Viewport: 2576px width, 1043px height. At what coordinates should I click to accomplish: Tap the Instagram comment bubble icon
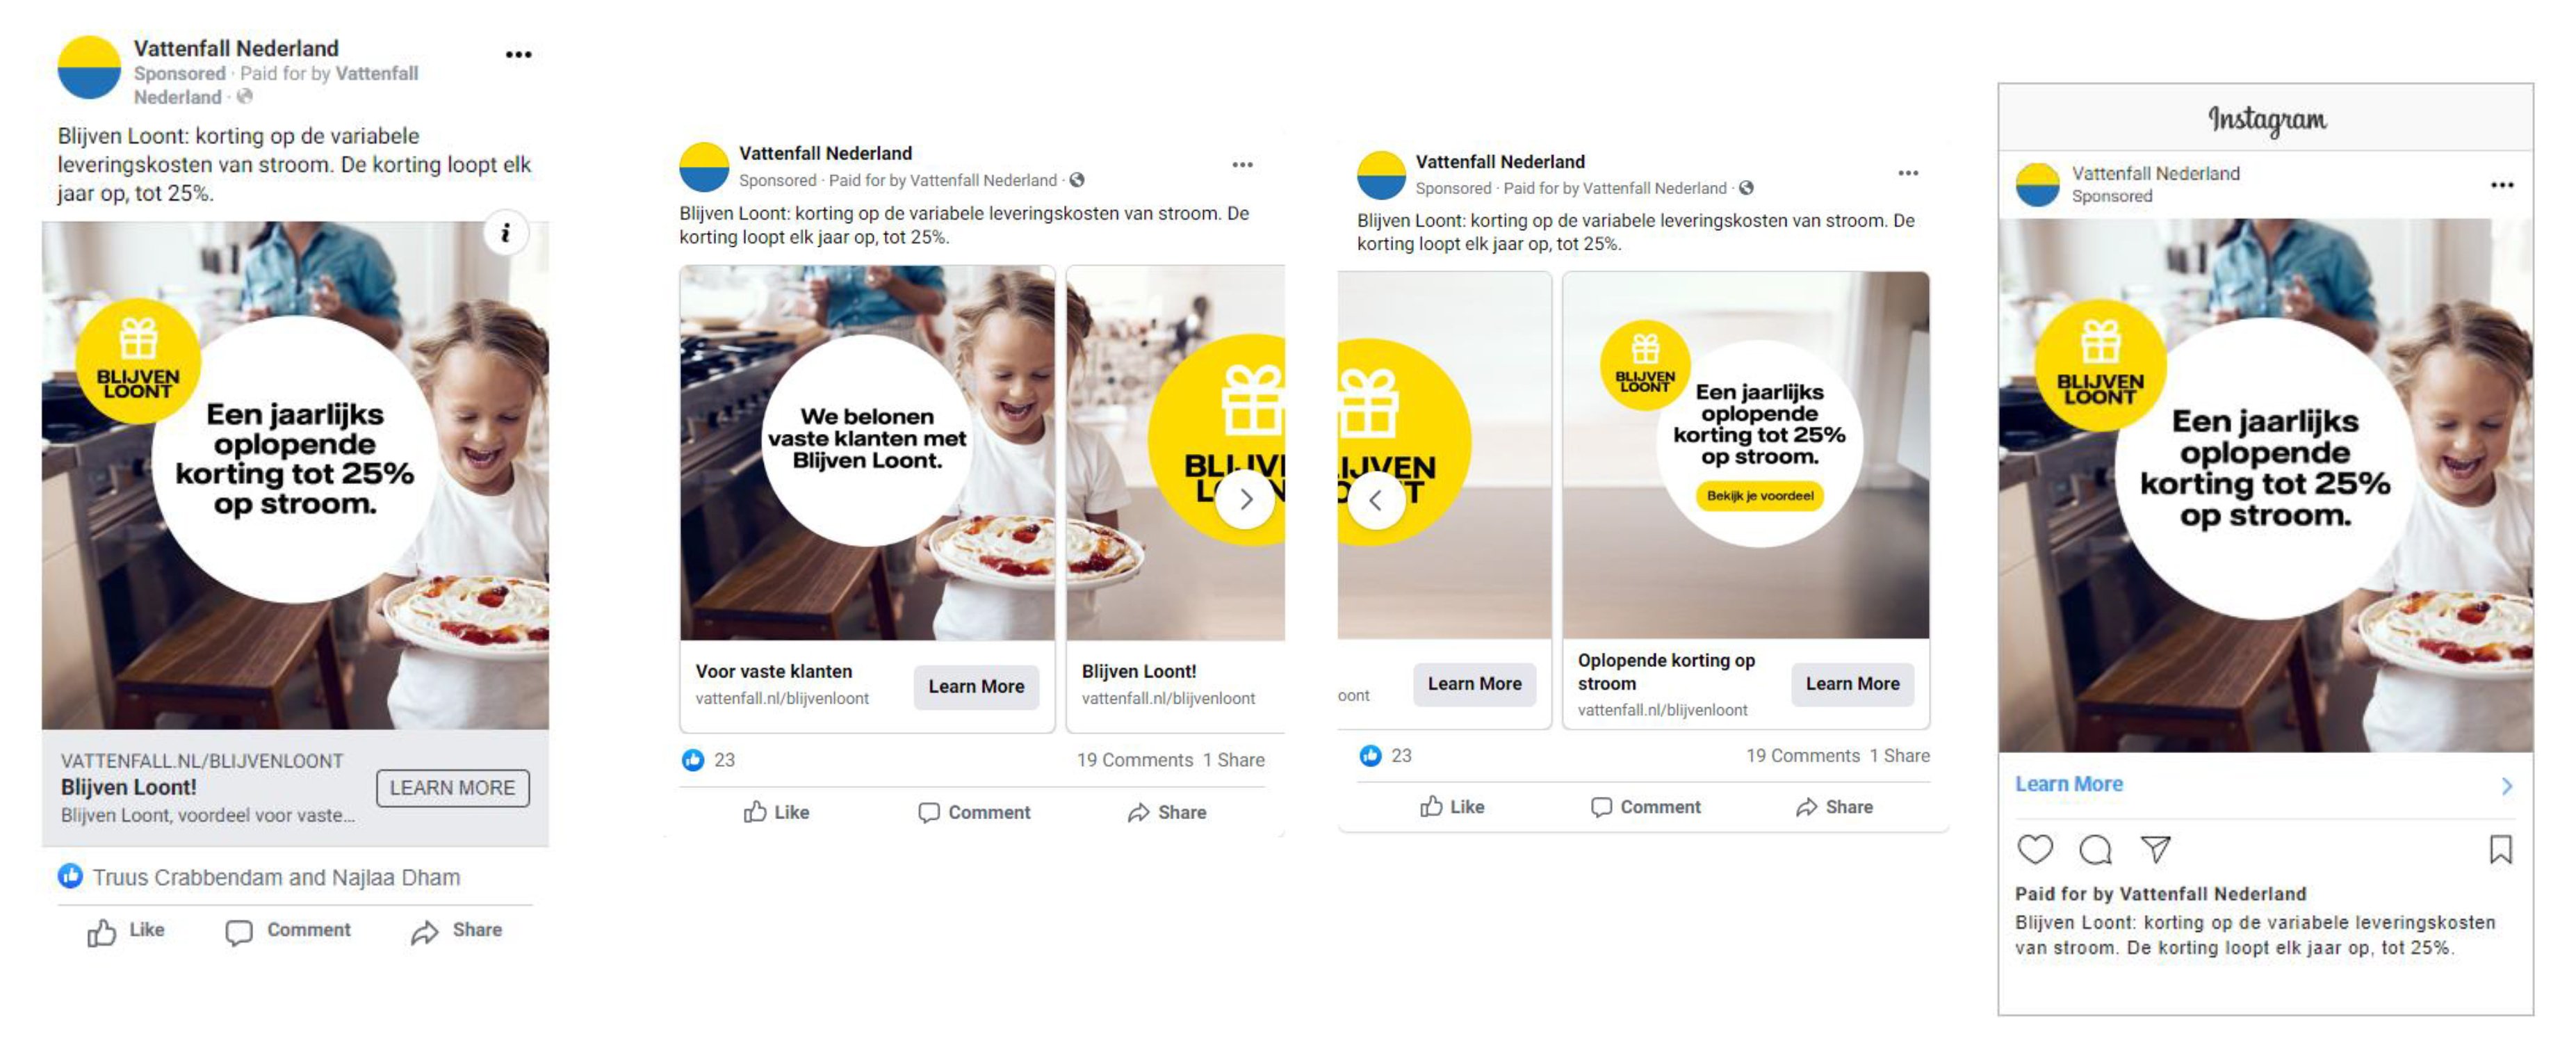click(x=2095, y=849)
